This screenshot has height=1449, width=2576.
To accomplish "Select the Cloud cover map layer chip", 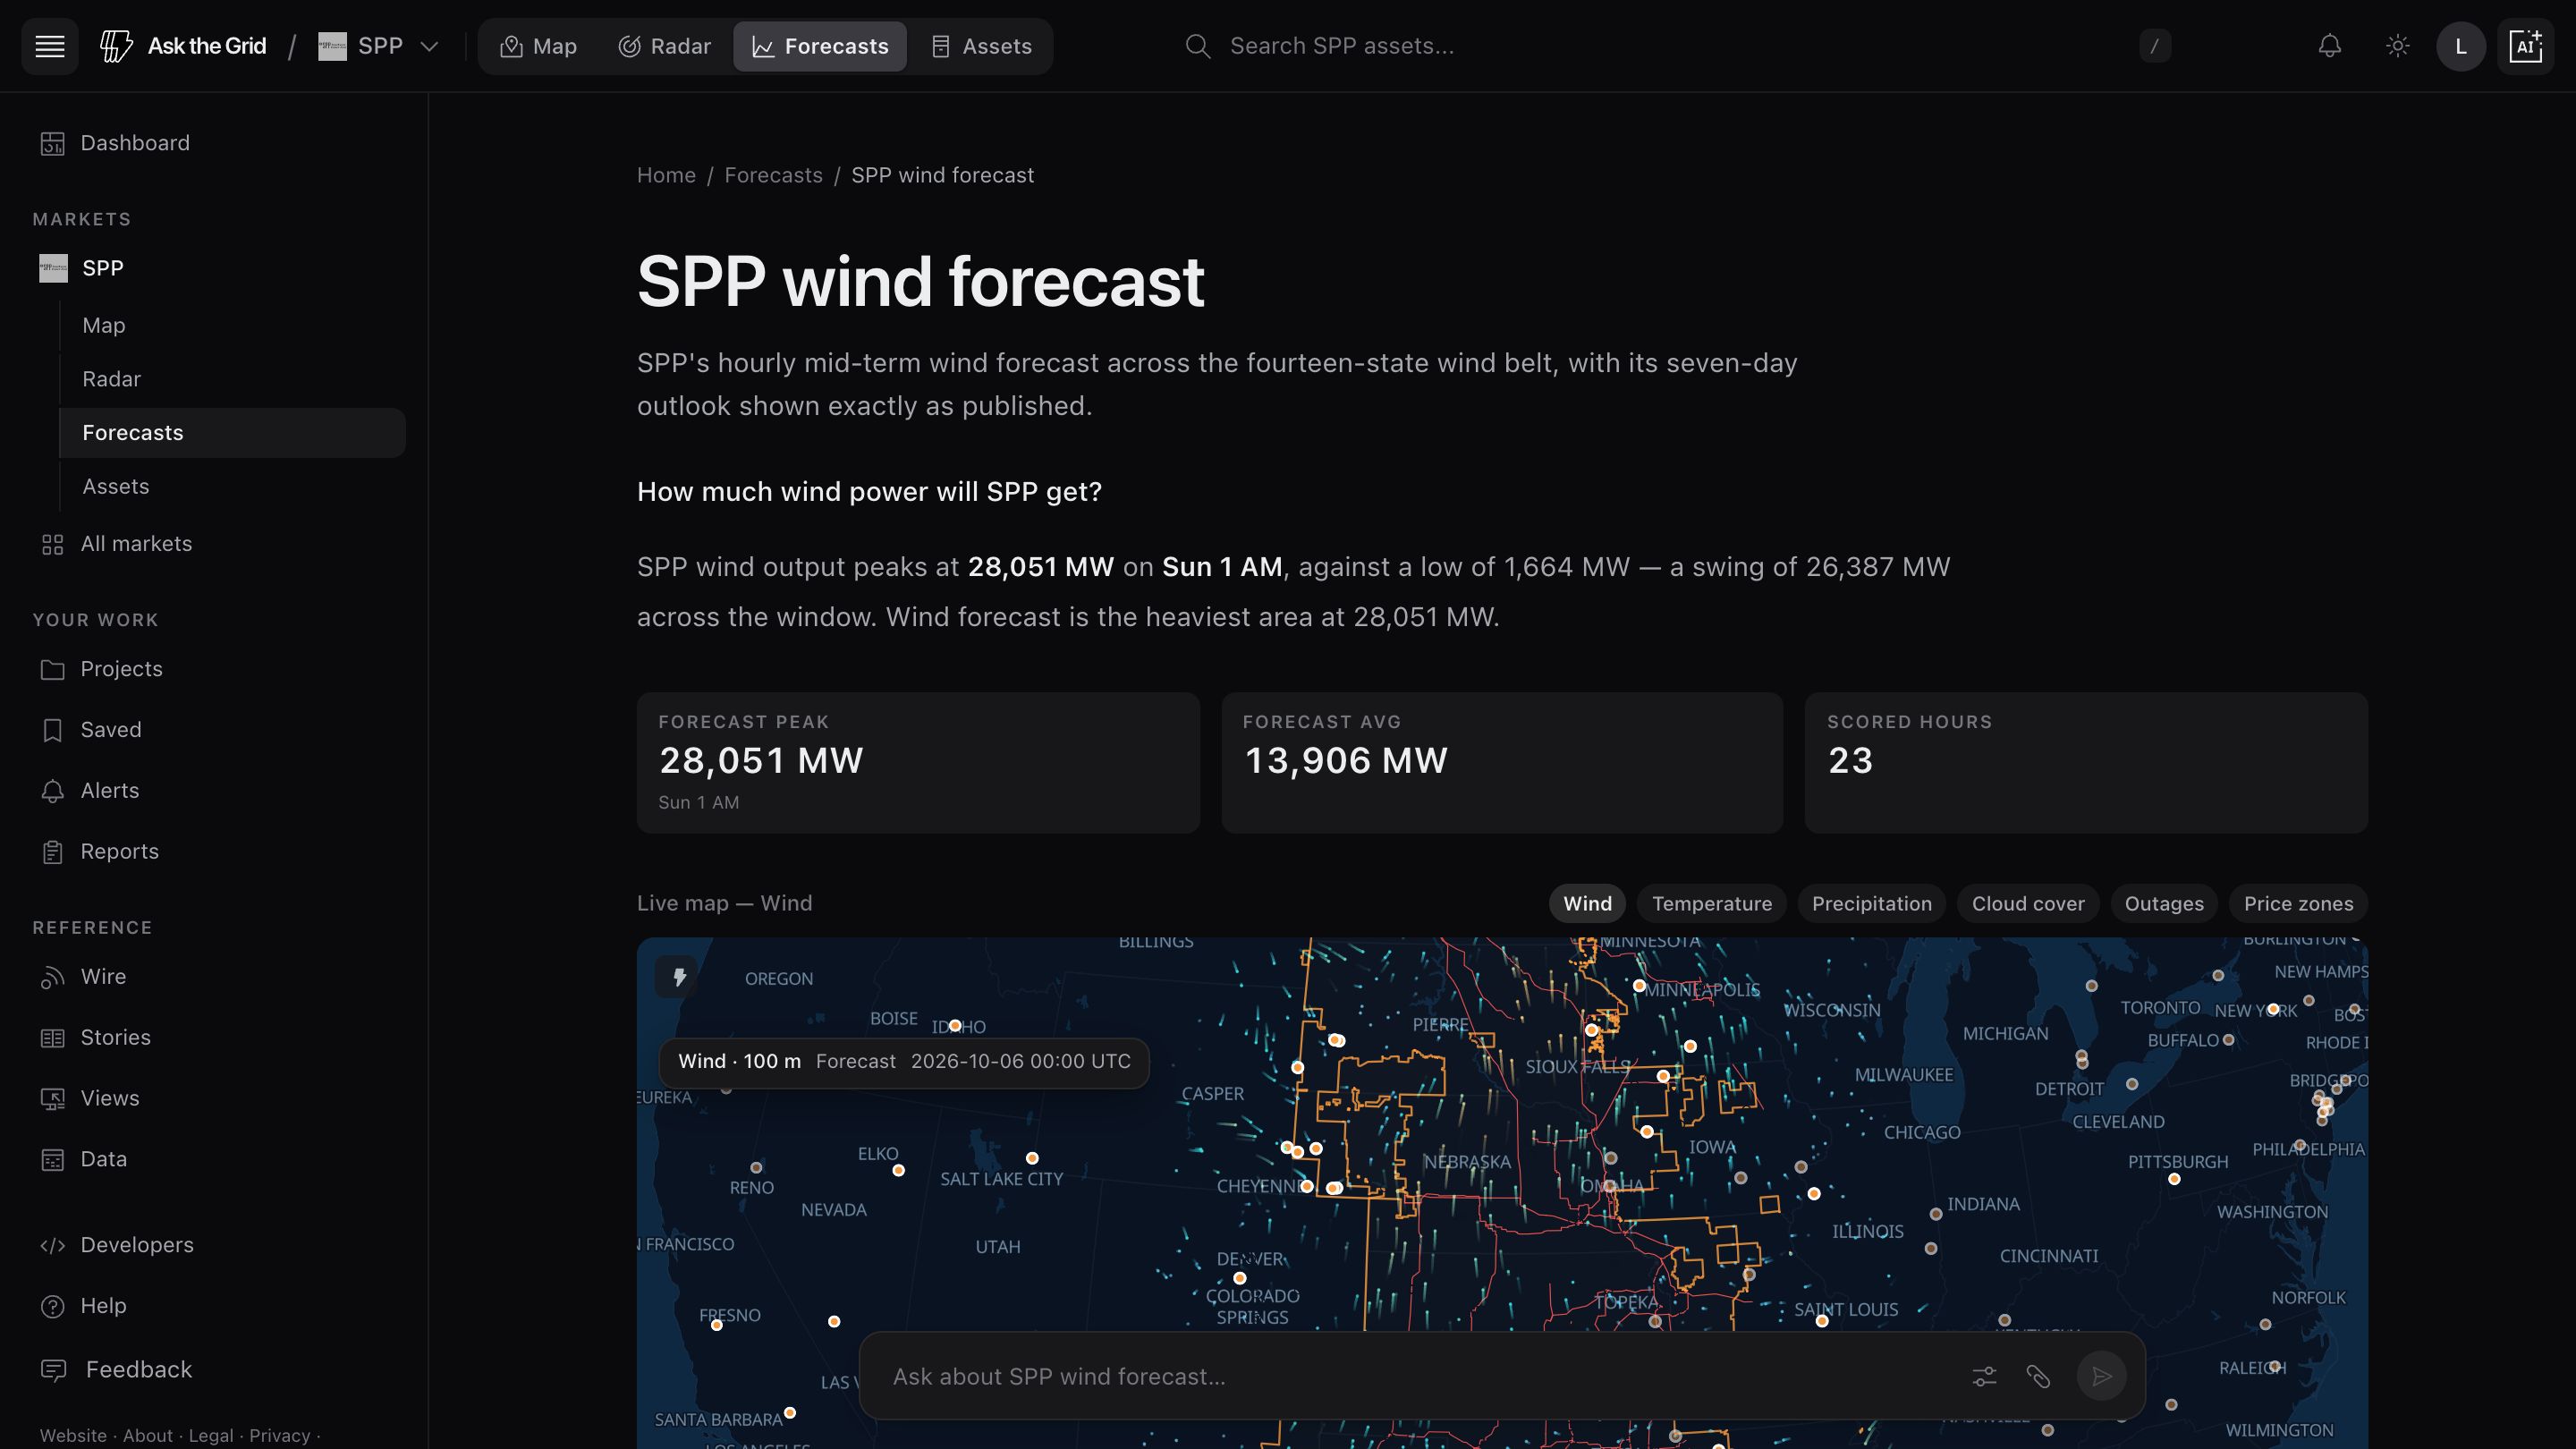I will point(2028,904).
